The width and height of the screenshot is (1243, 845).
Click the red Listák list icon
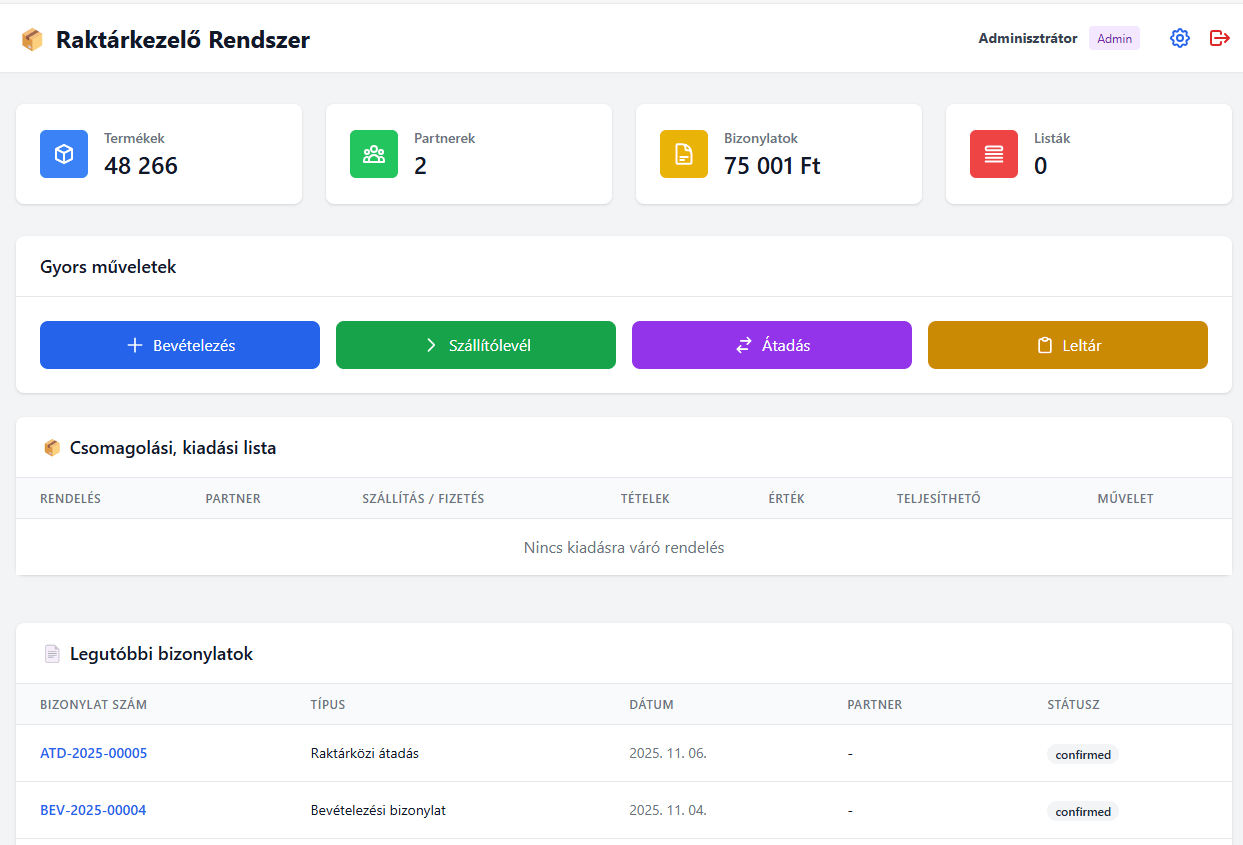(x=994, y=154)
